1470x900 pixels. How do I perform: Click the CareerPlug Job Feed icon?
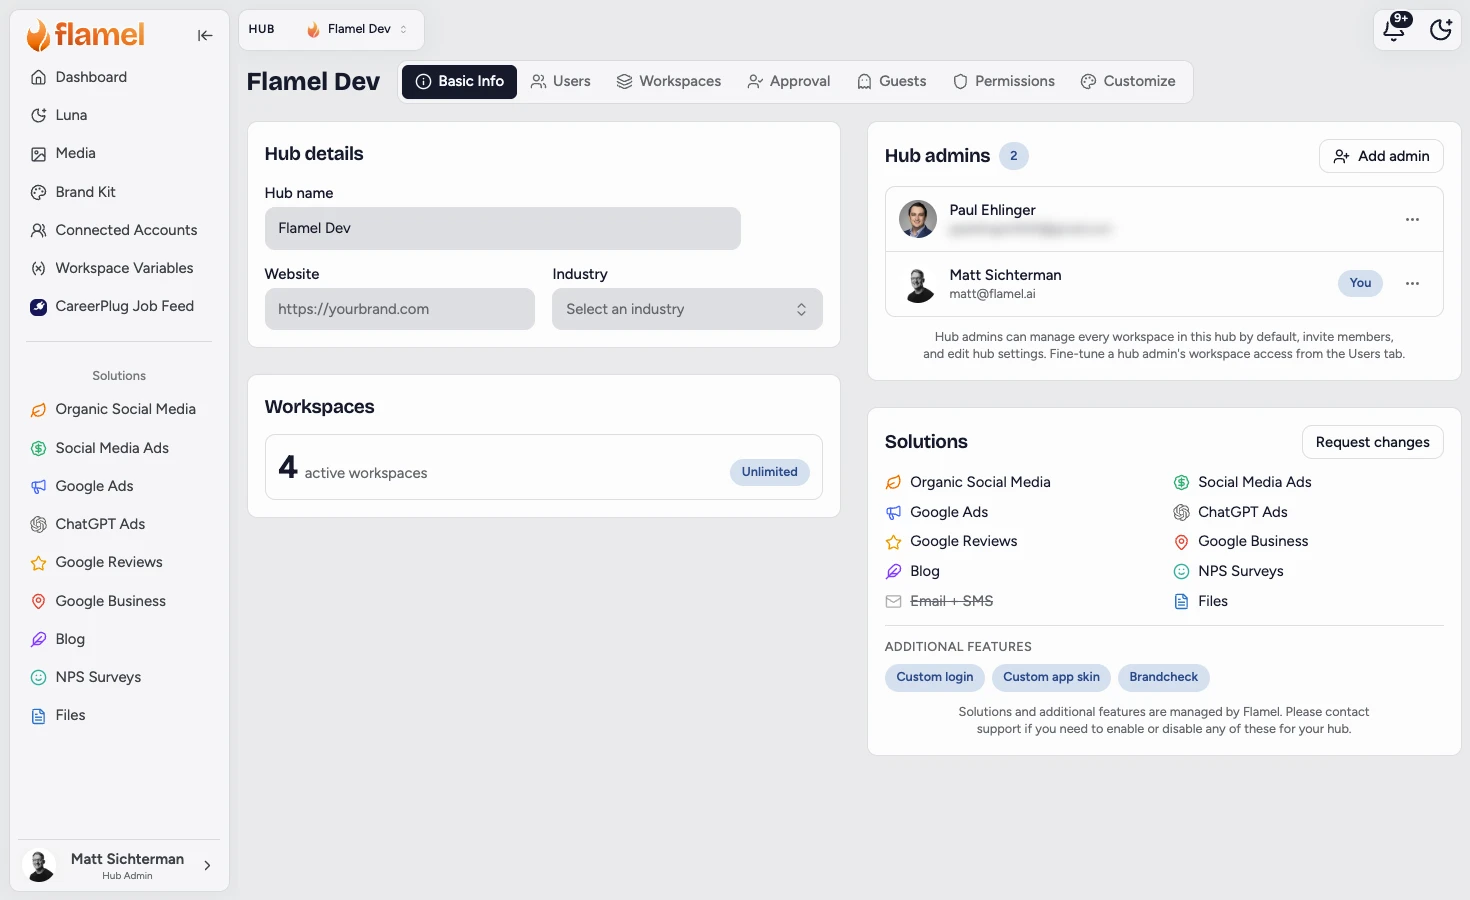[x=38, y=307]
